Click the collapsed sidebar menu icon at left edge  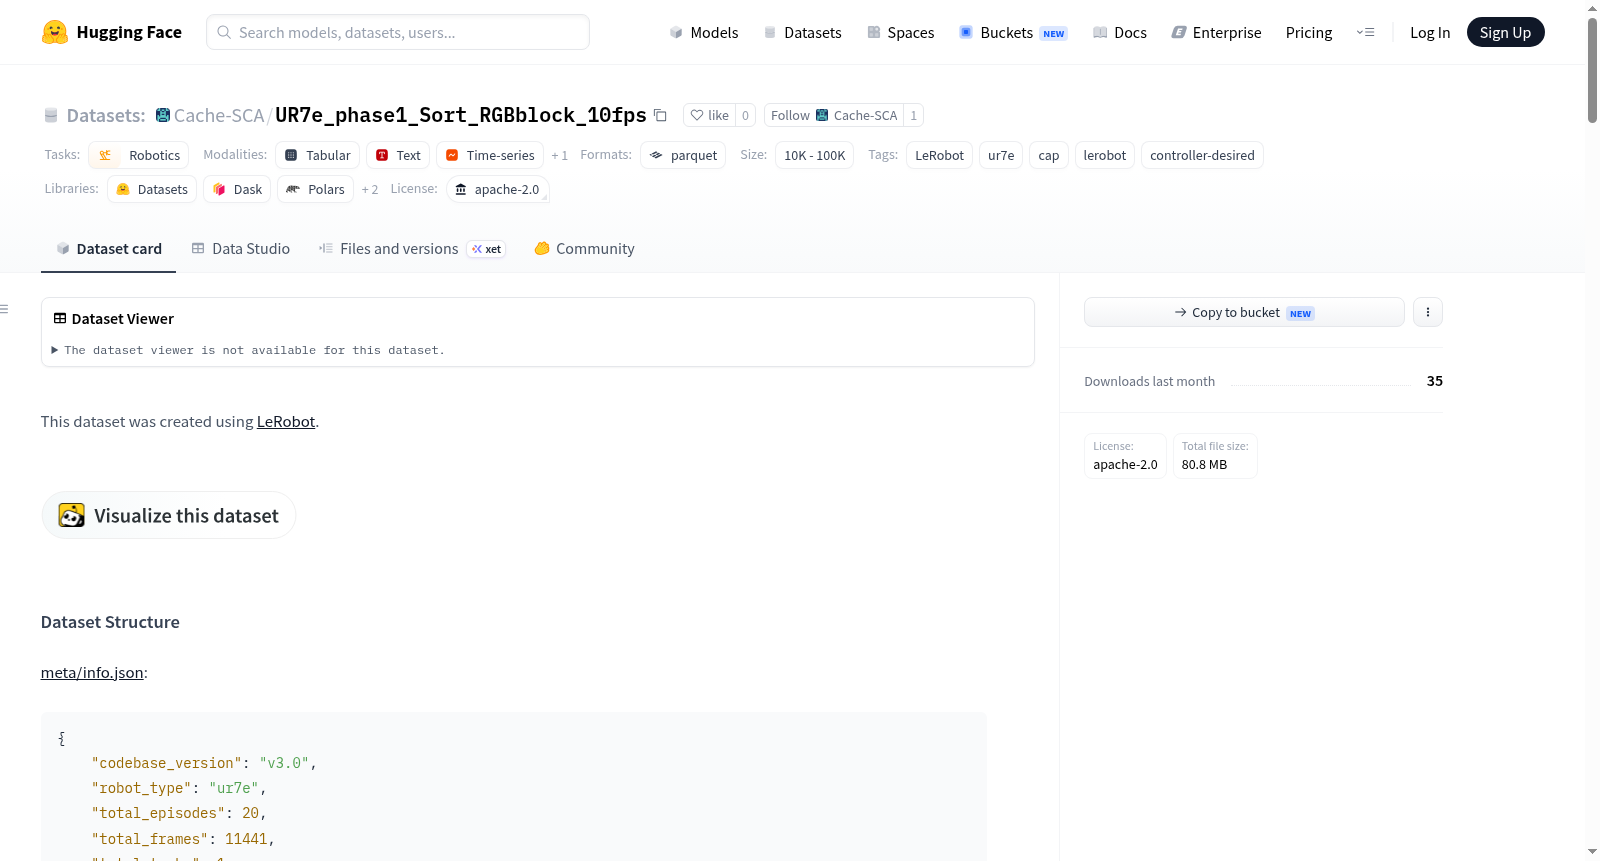coord(4,309)
